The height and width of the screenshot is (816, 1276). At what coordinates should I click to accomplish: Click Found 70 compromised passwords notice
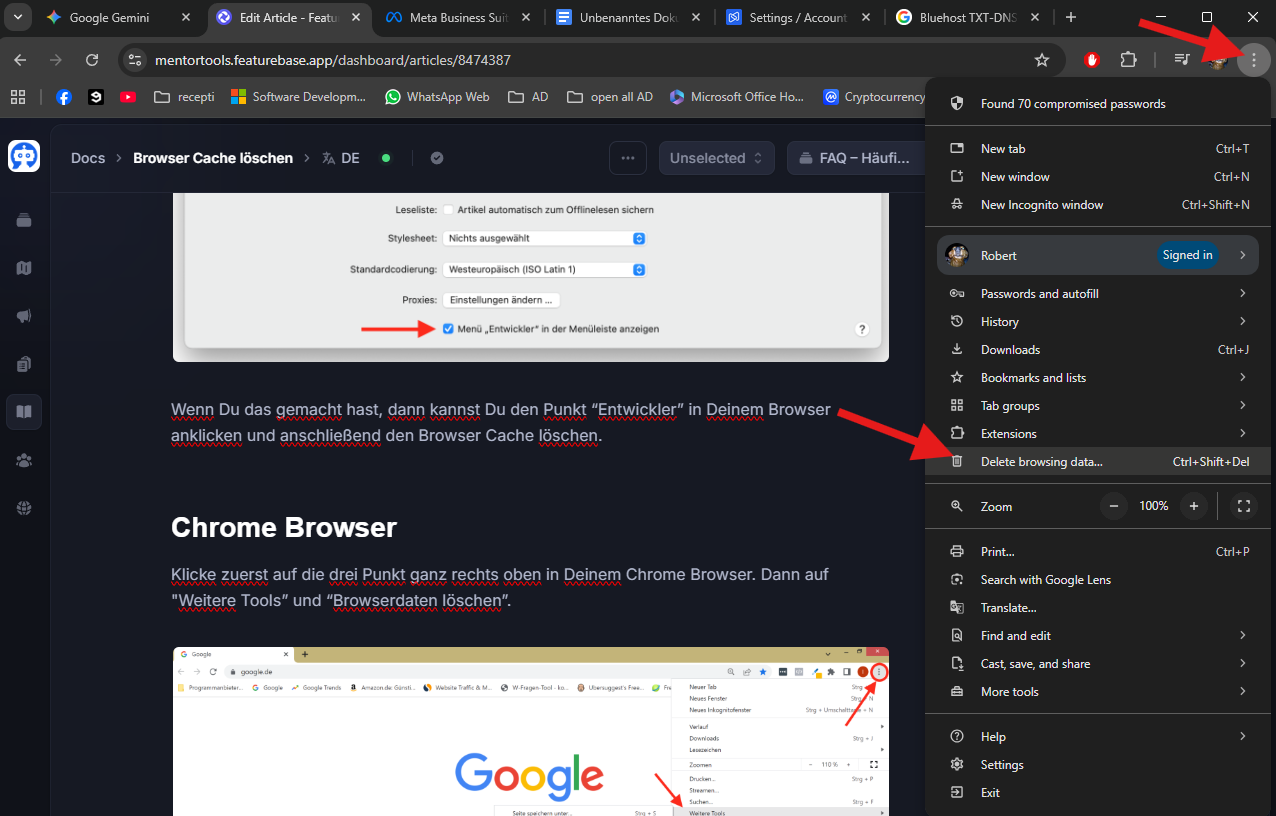[x=1098, y=103]
